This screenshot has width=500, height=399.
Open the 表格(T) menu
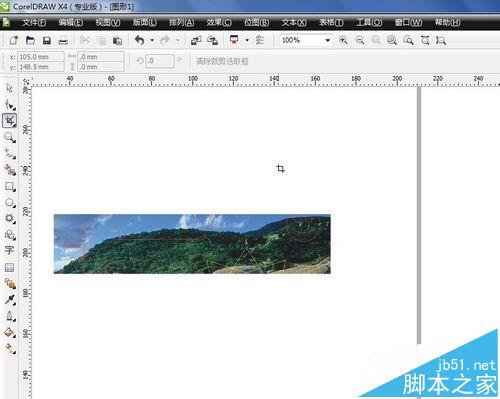click(331, 23)
